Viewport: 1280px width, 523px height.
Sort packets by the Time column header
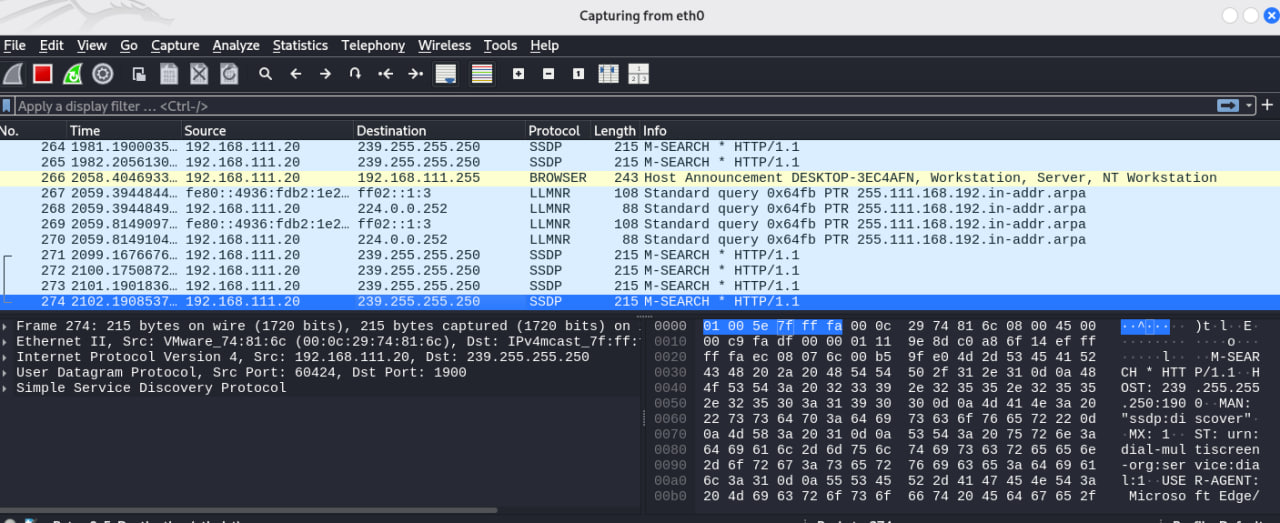click(124, 131)
